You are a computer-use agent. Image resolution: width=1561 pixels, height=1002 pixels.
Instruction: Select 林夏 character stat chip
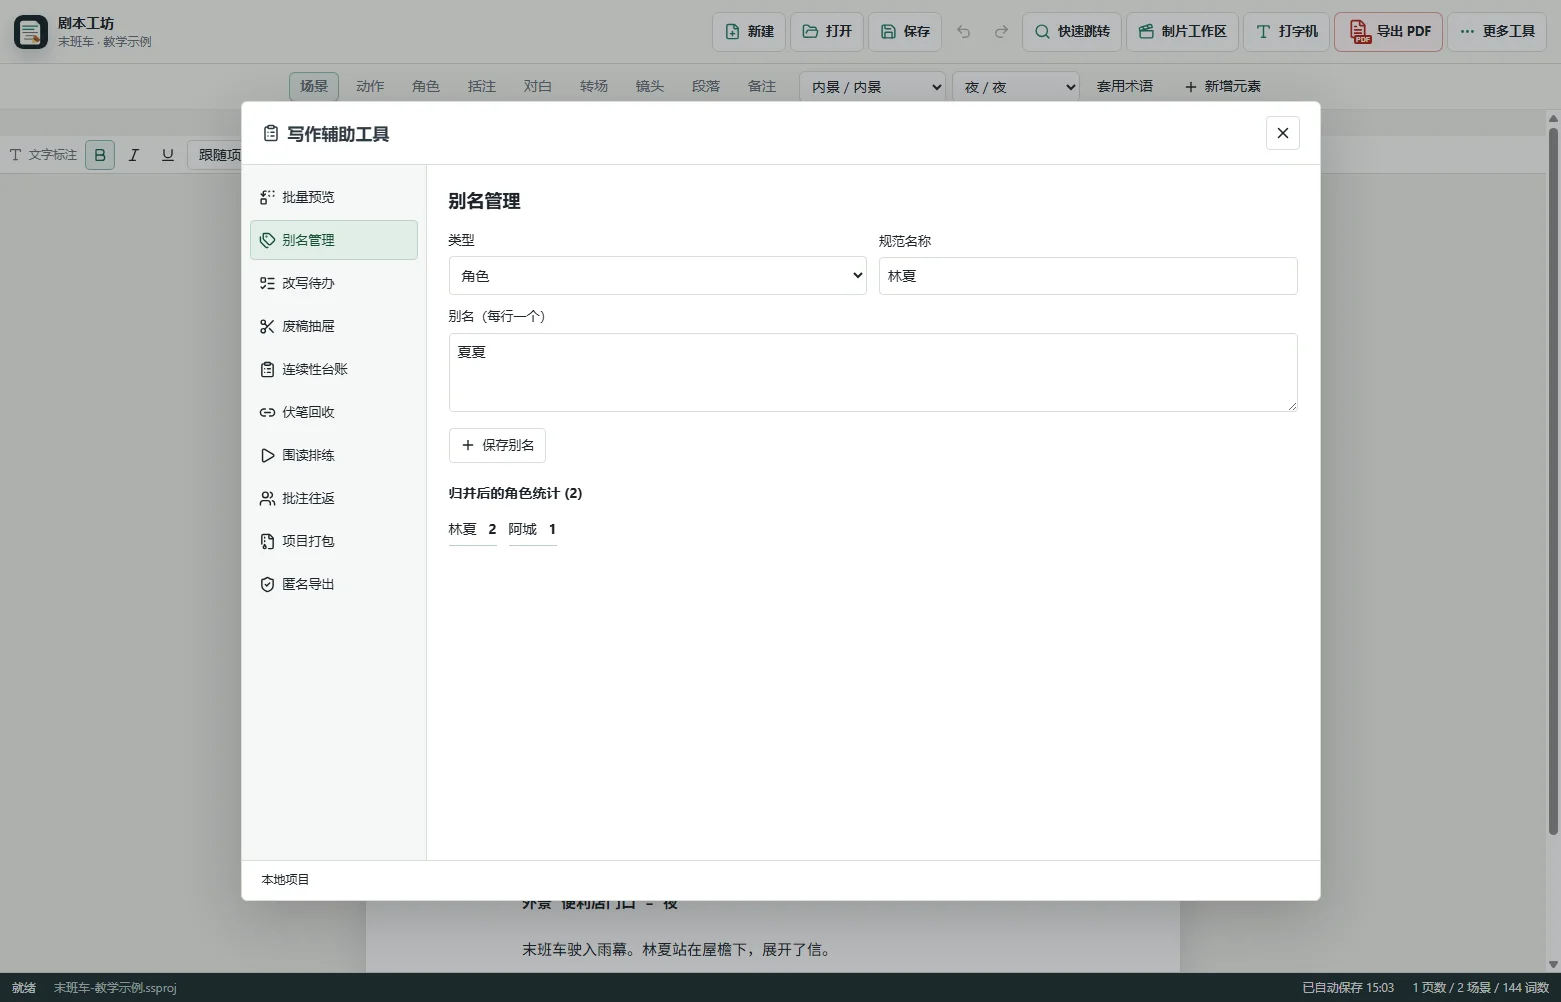[x=473, y=530]
